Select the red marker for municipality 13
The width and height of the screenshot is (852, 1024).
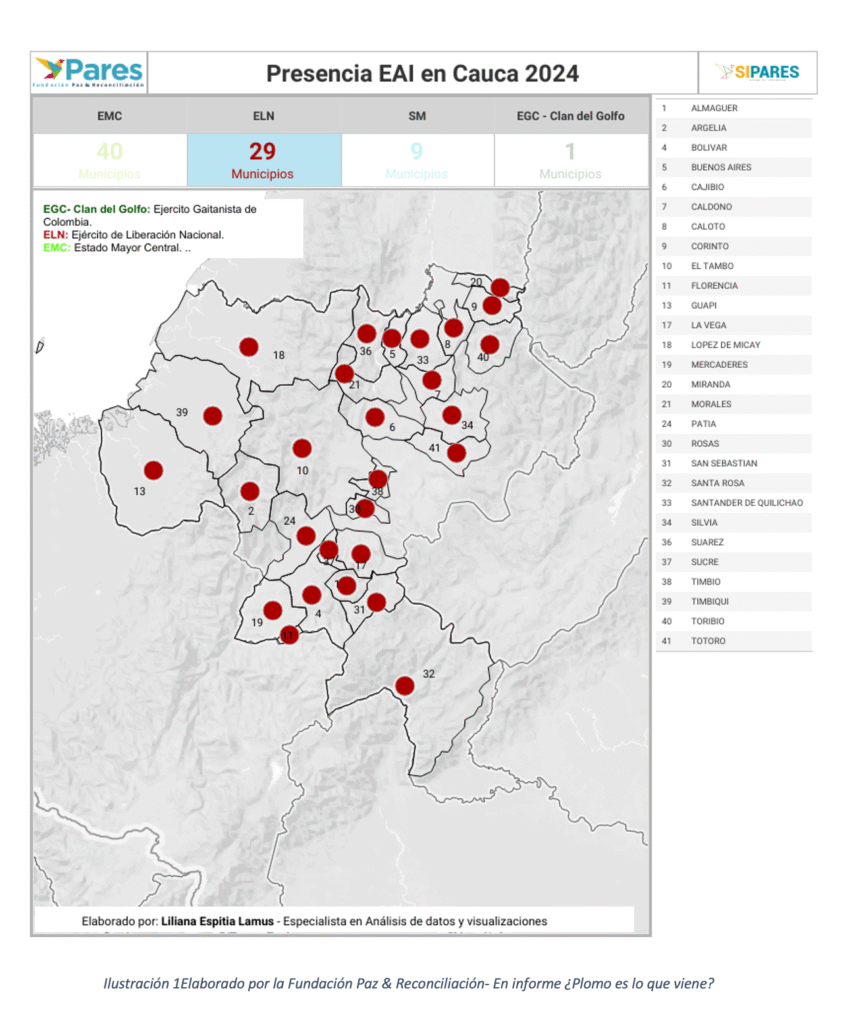click(153, 470)
